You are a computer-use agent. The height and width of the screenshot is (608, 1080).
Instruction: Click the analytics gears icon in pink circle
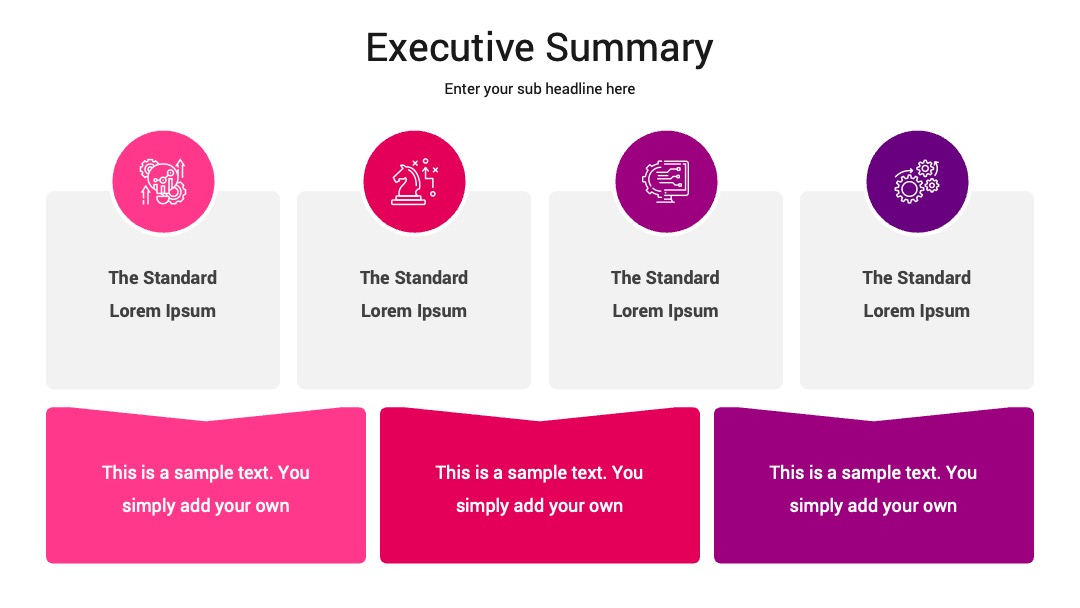click(163, 182)
